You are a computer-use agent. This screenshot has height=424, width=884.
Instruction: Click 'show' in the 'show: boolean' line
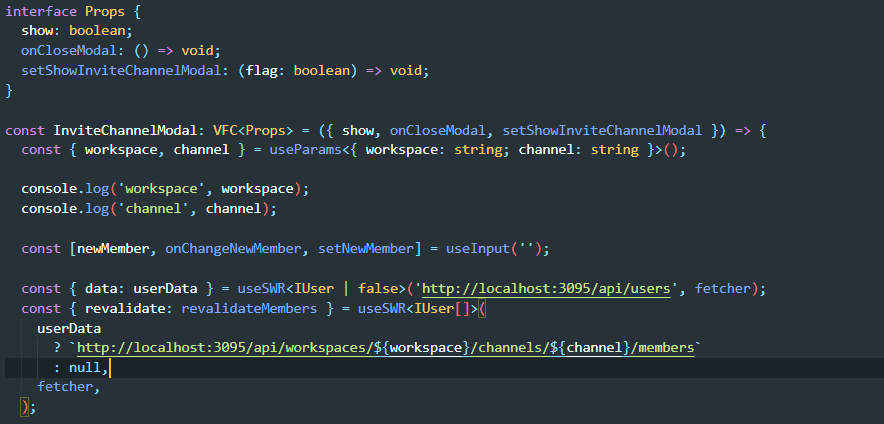tap(37, 31)
